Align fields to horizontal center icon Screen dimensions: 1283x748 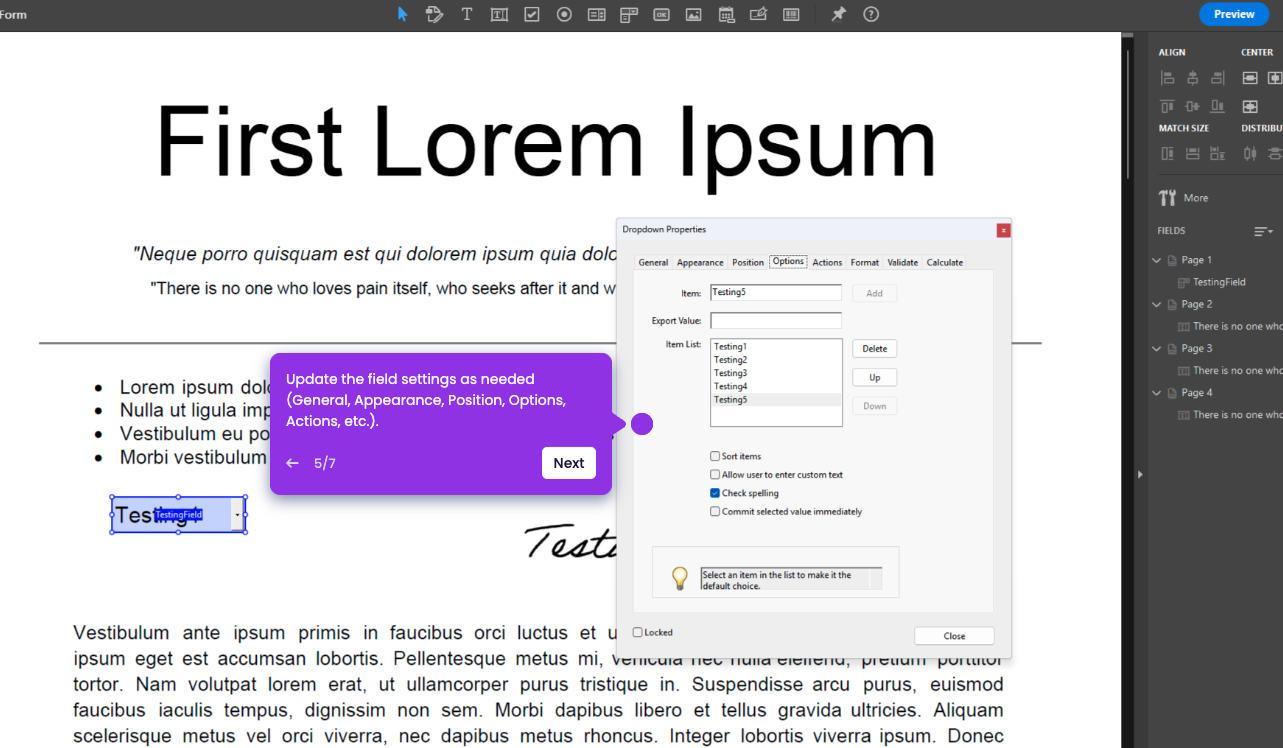1192,78
